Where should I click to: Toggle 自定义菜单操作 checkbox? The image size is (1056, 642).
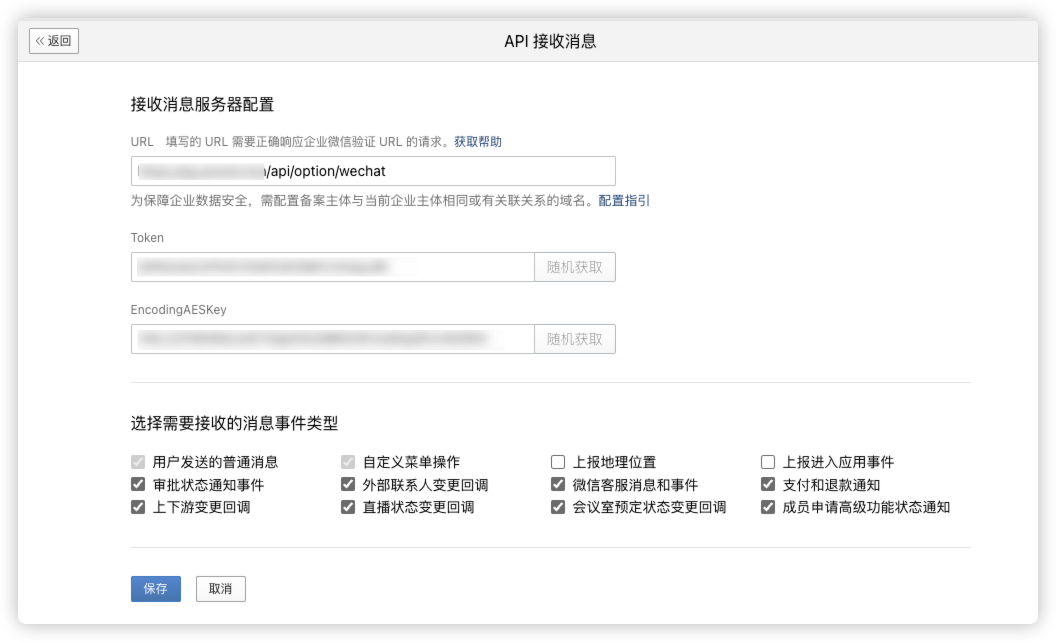348,462
